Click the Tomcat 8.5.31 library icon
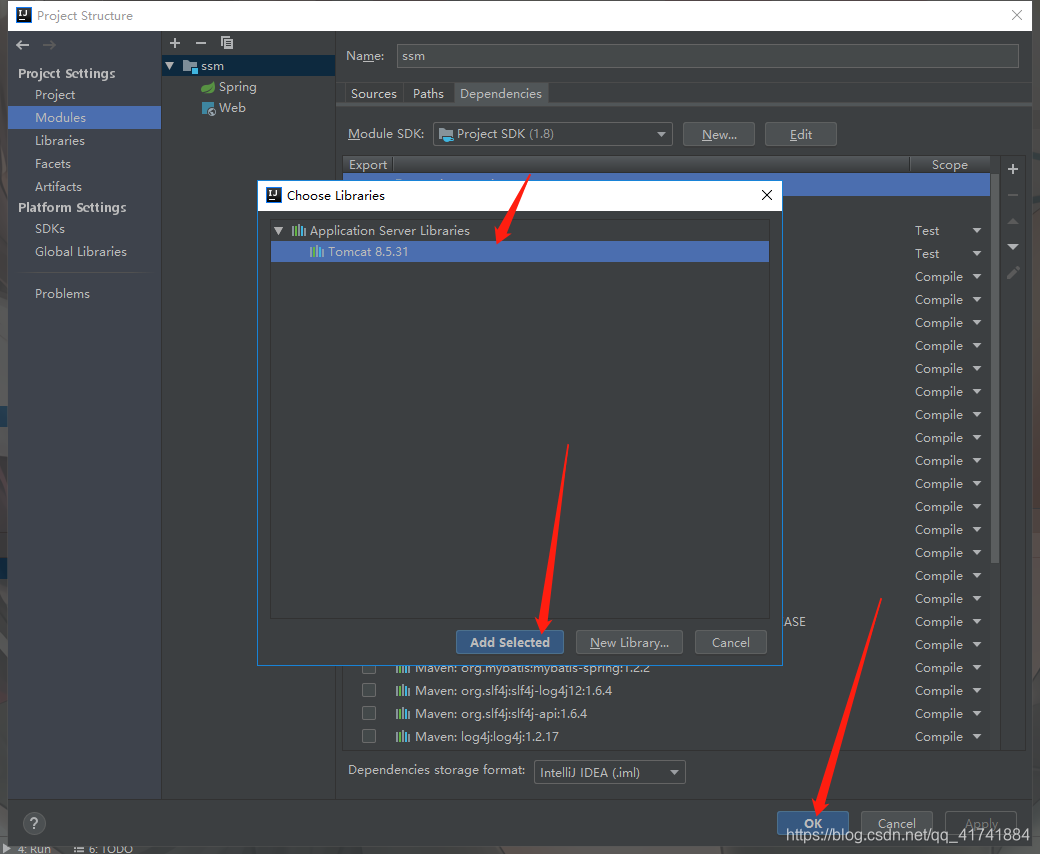Screen dimensions: 1040x854 [x=317, y=252]
